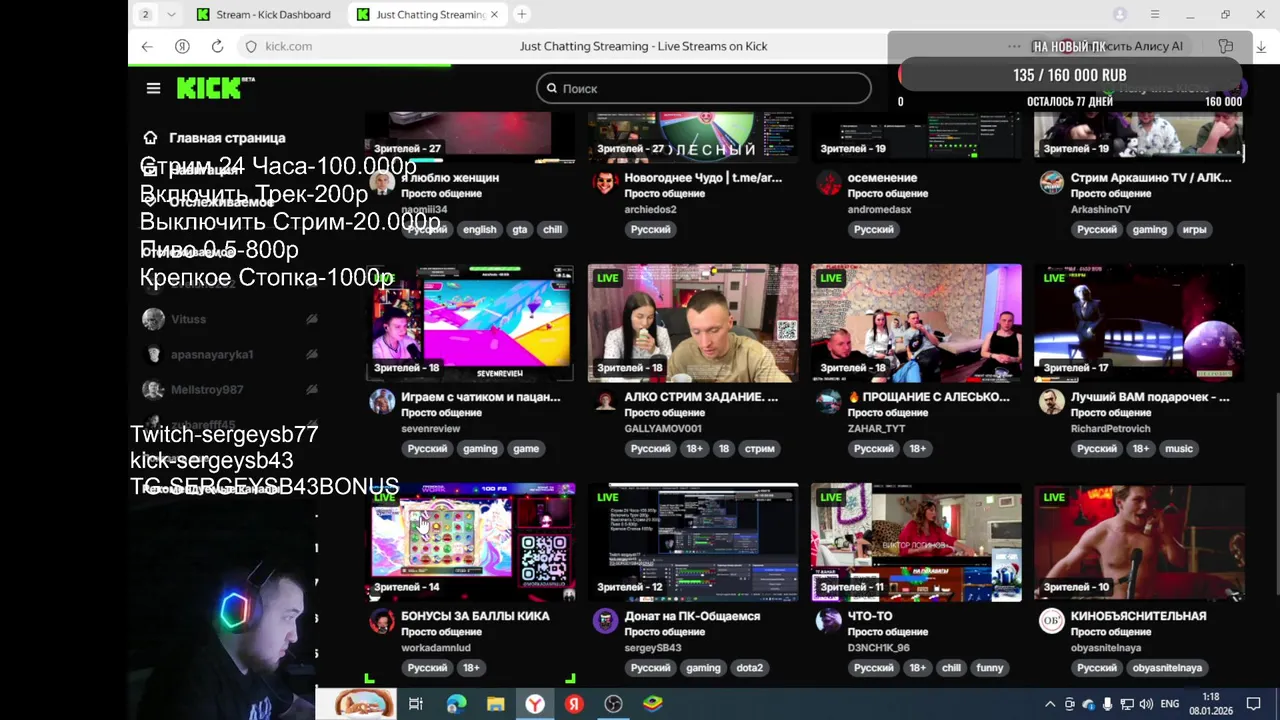1280x720 pixels.
Task: Launch Microsoft Edge from the taskbar
Action: click(x=456, y=704)
